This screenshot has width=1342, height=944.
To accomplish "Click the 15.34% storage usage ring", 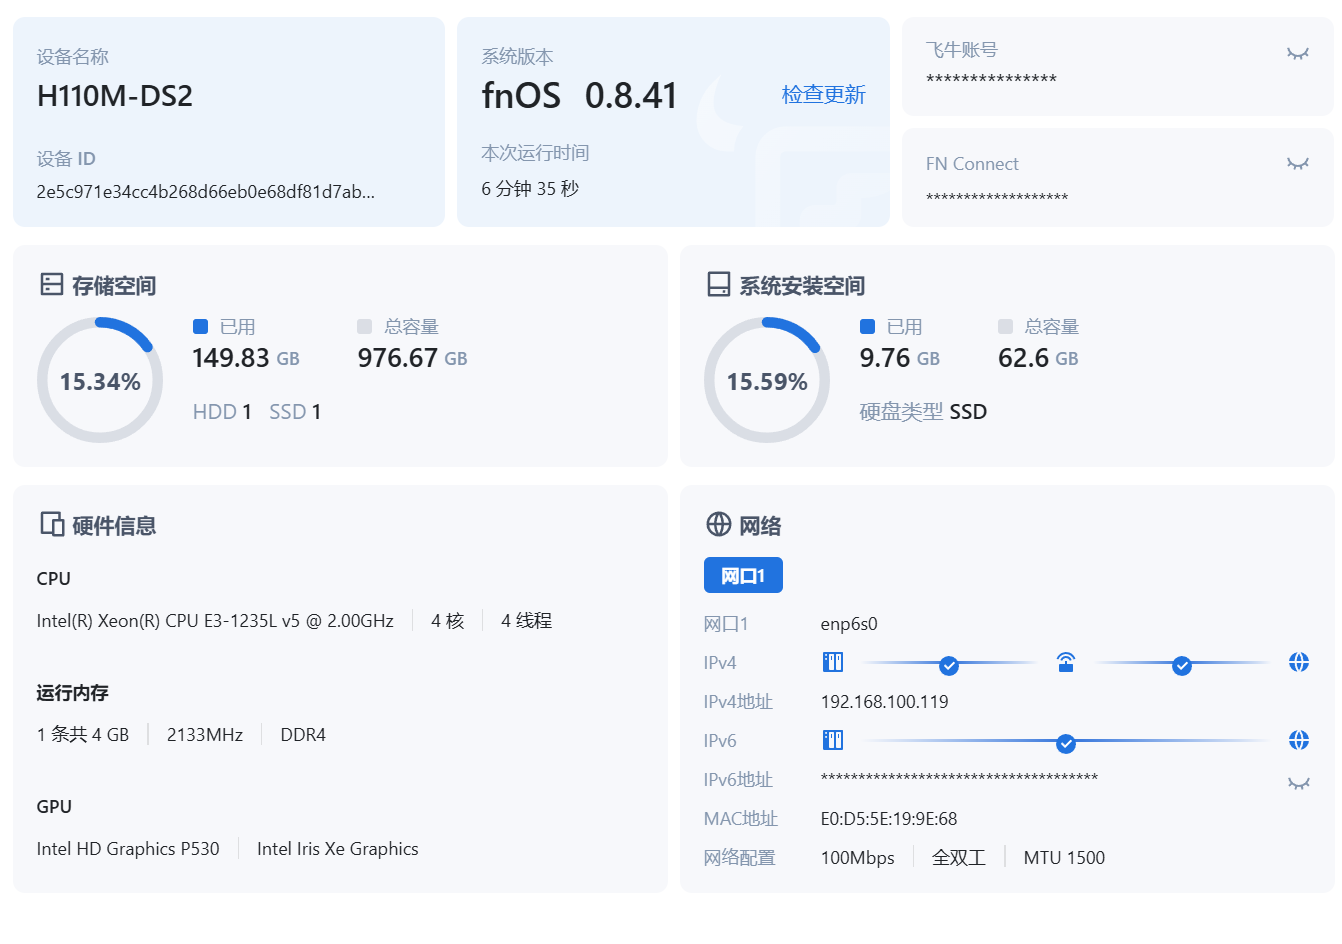I will pos(100,380).
